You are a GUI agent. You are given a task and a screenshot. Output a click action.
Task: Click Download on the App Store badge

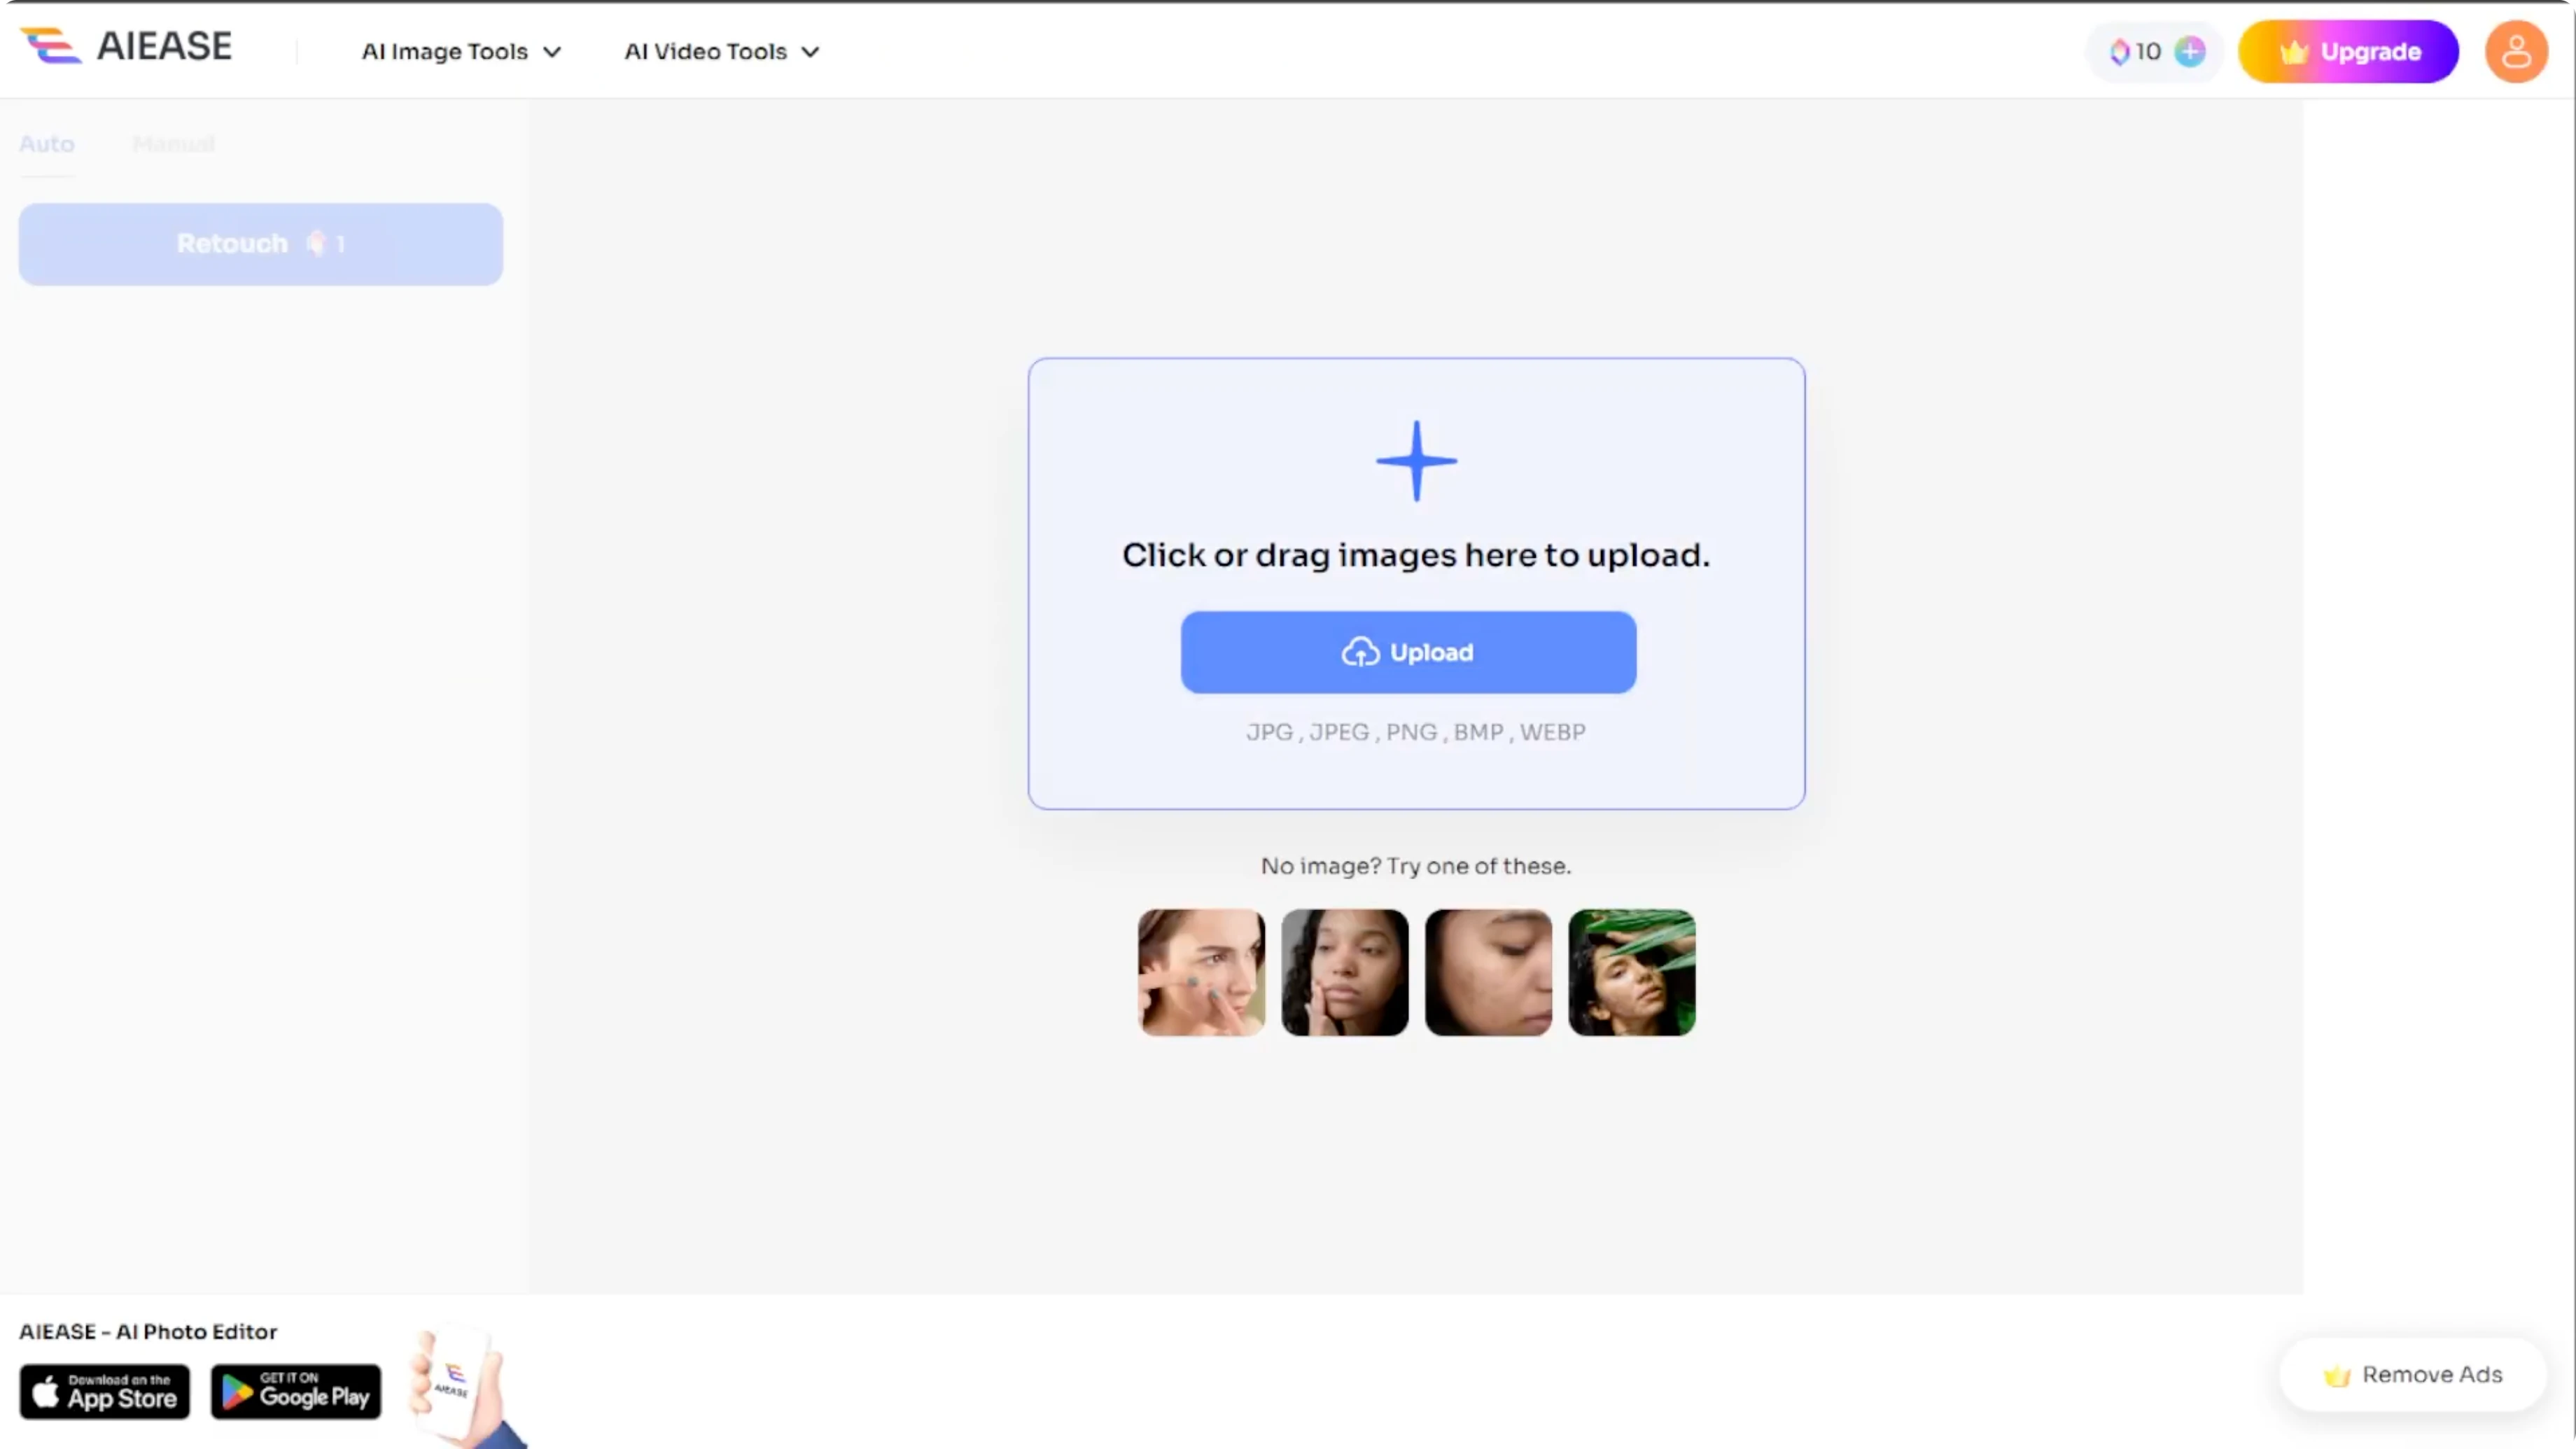click(104, 1391)
